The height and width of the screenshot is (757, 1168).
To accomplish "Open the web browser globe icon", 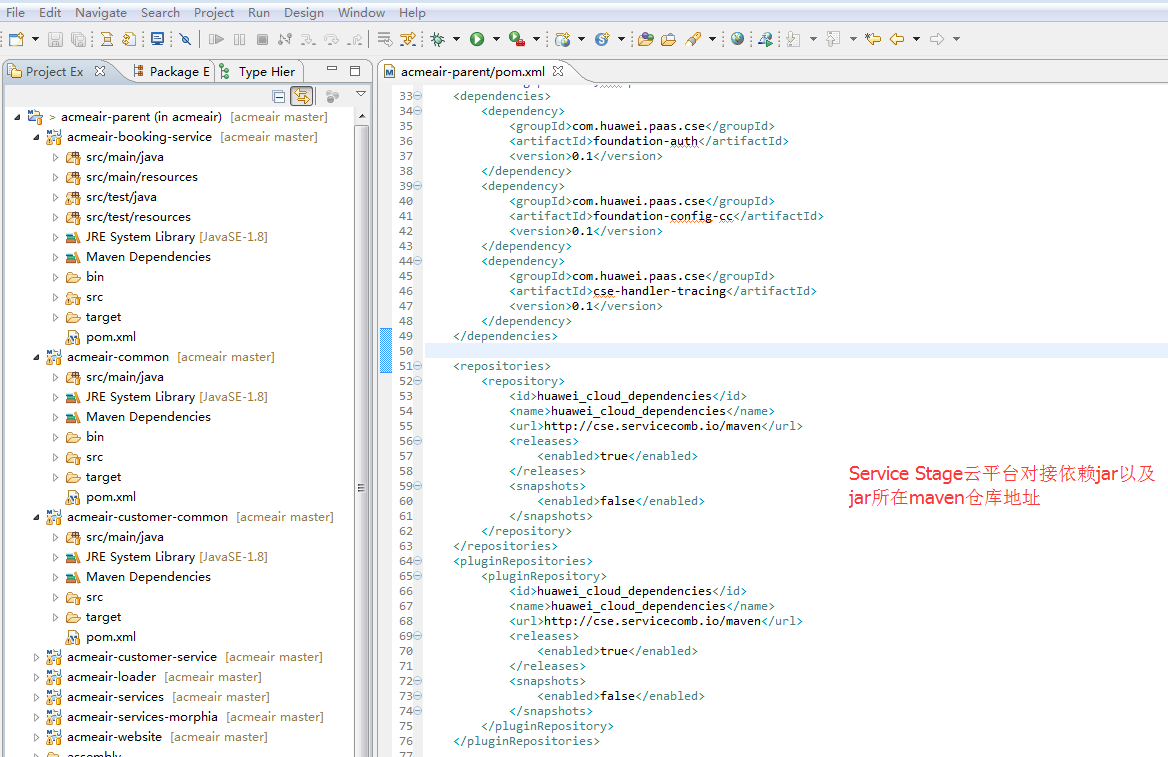I will (737, 39).
